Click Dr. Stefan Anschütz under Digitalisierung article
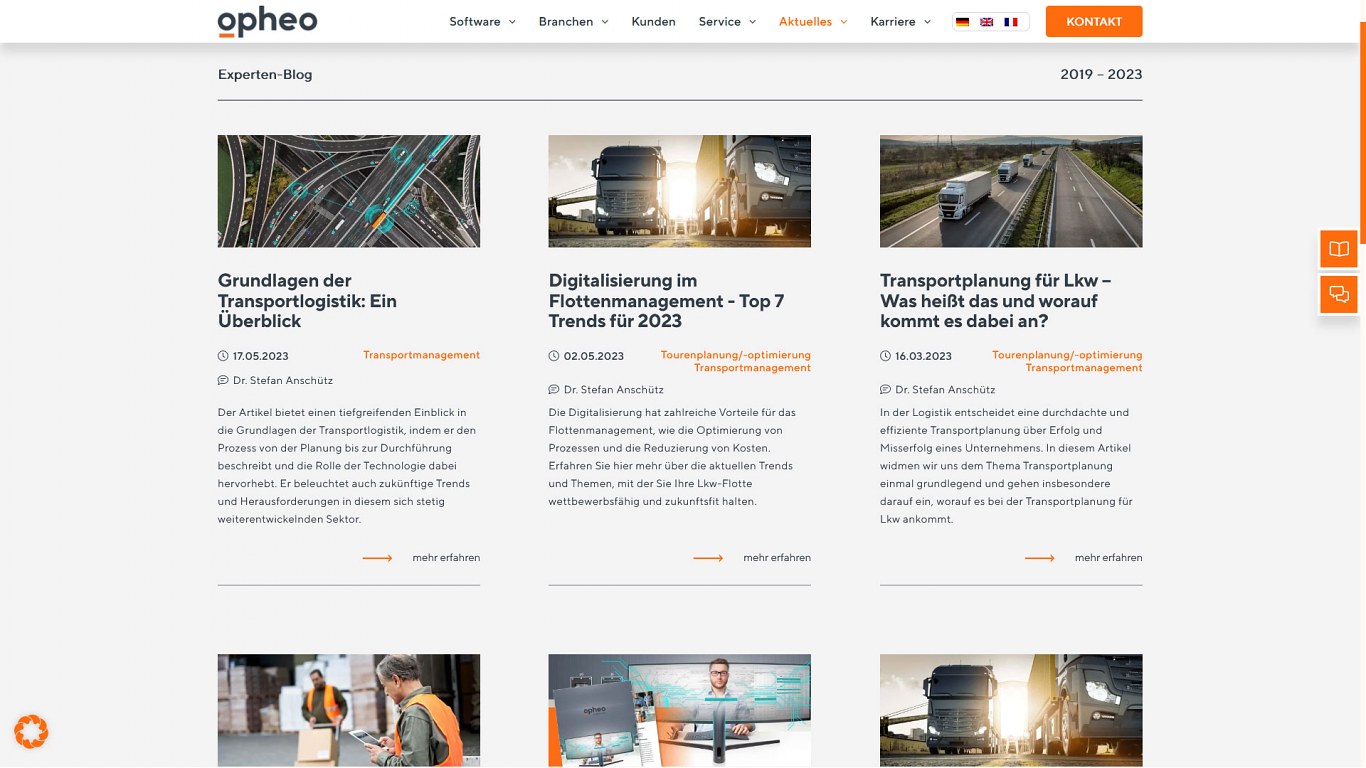The image size is (1366, 768). tap(614, 390)
